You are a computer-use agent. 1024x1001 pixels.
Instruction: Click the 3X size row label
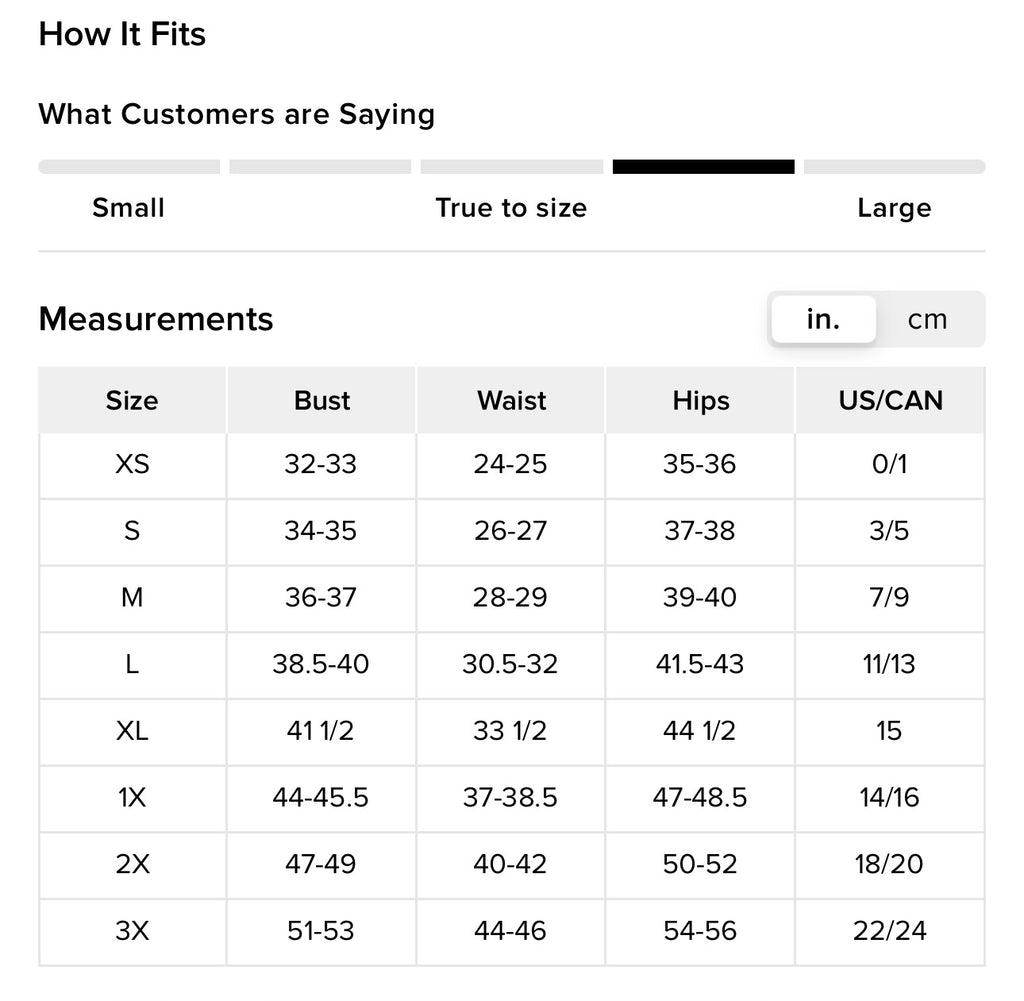[132, 931]
